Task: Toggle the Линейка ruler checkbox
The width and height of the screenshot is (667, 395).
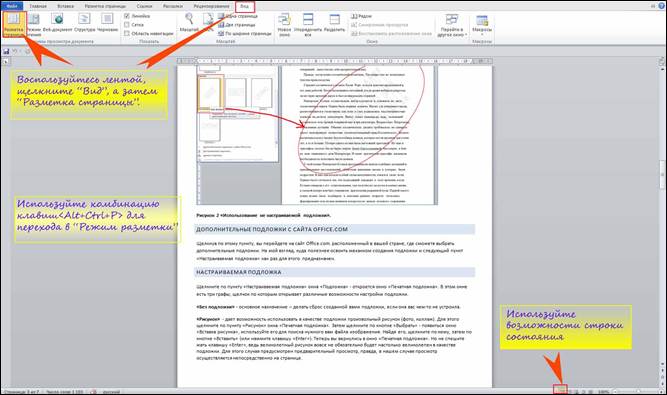Action: [x=127, y=16]
